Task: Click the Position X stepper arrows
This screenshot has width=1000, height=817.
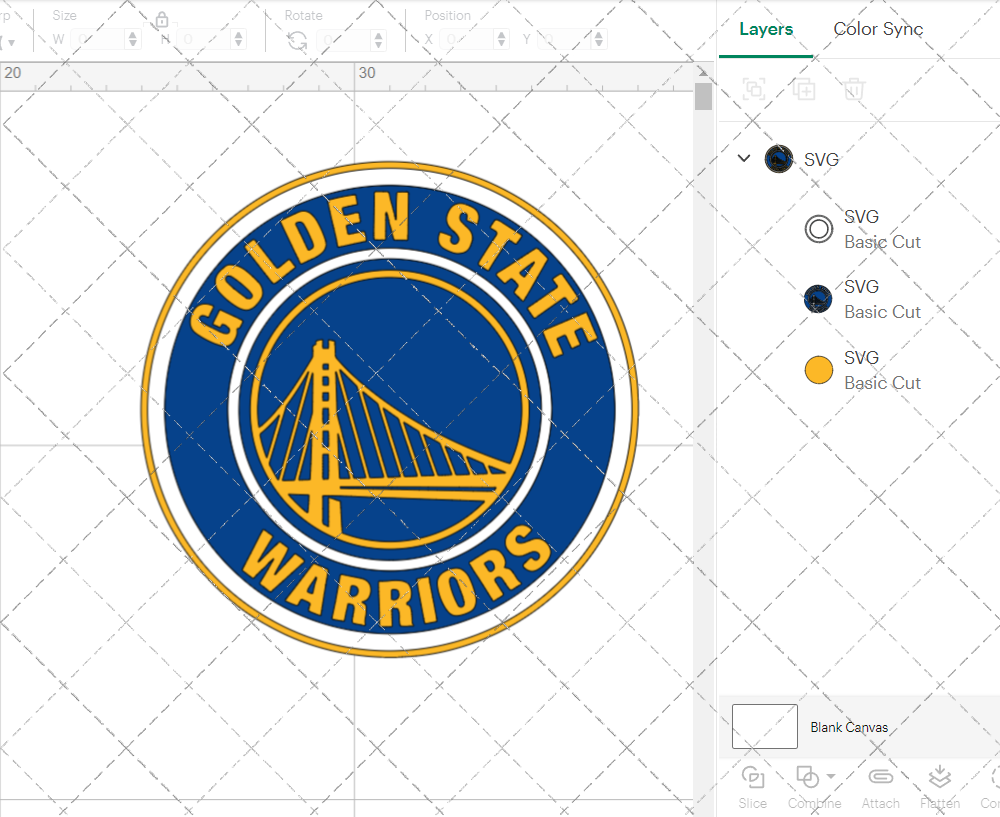Action: (501, 40)
